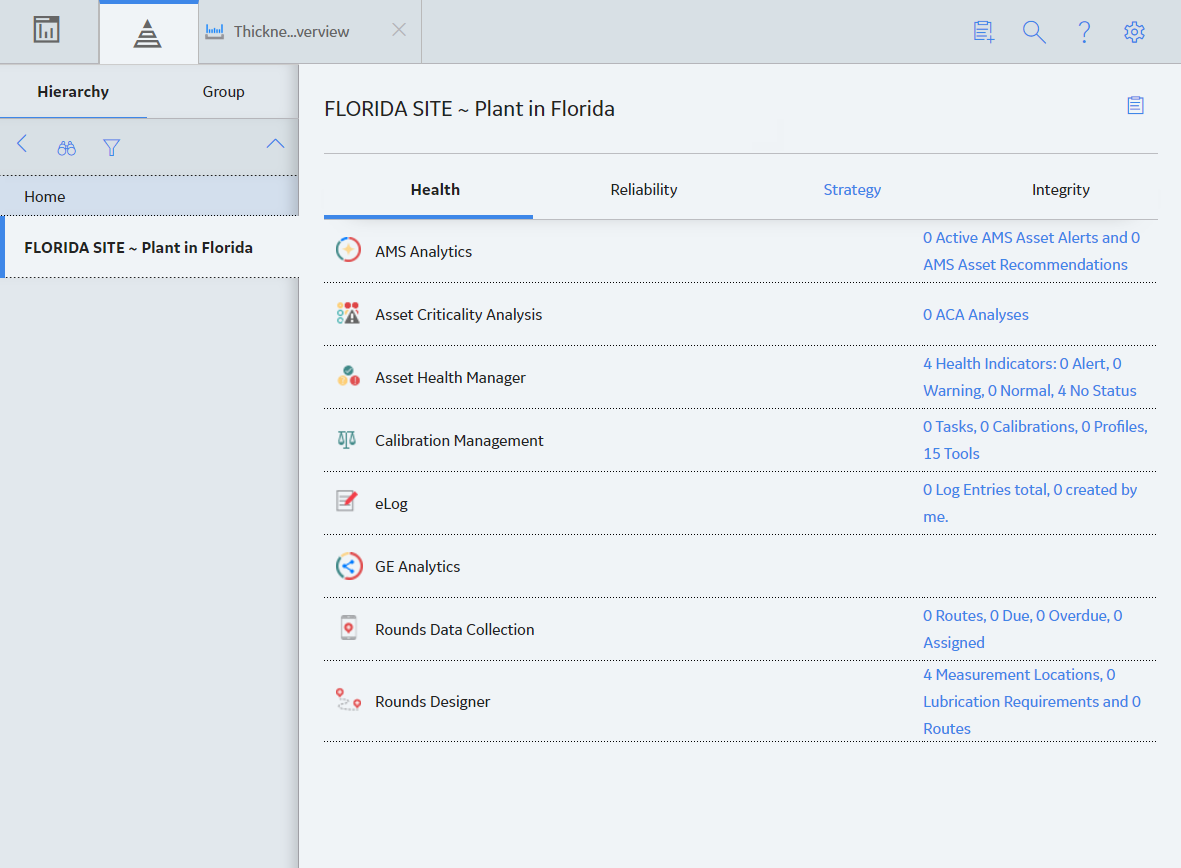The width and height of the screenshot is (1181, 868).
Task: Click the Rounds Data Collection icon
Action: [x=348, y=628]
